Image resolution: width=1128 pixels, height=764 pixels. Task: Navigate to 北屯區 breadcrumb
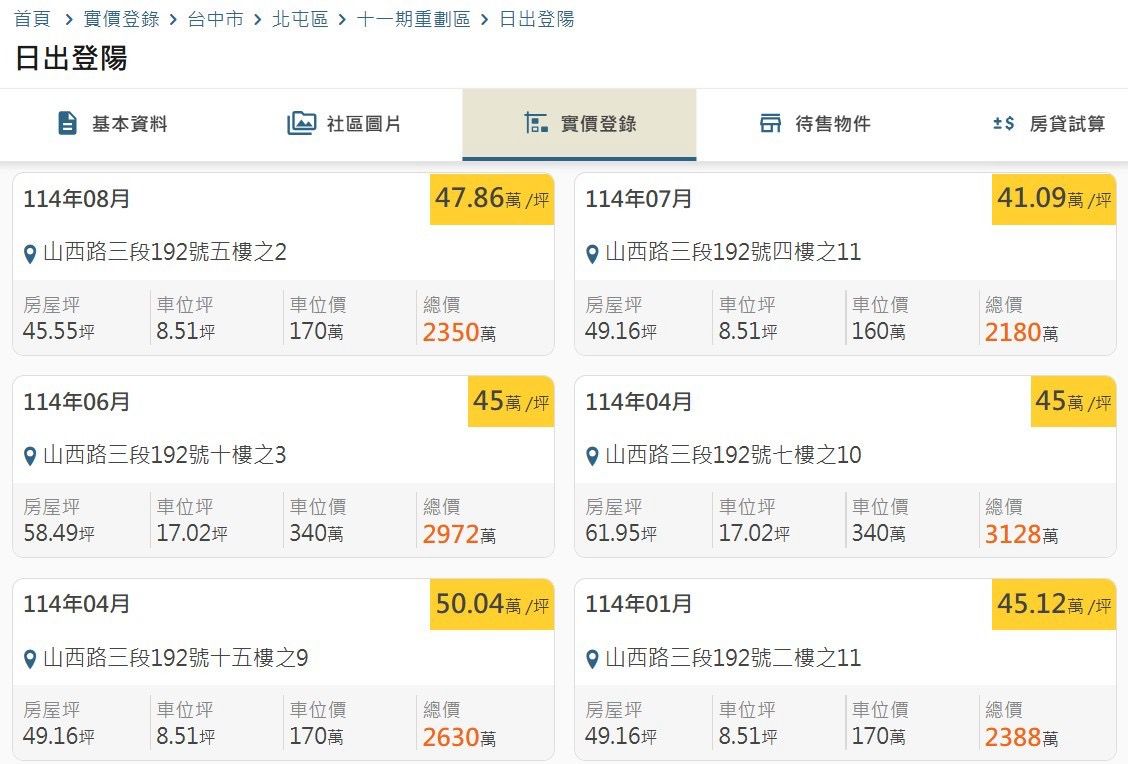pyautogui.click(x=300, y=19)
